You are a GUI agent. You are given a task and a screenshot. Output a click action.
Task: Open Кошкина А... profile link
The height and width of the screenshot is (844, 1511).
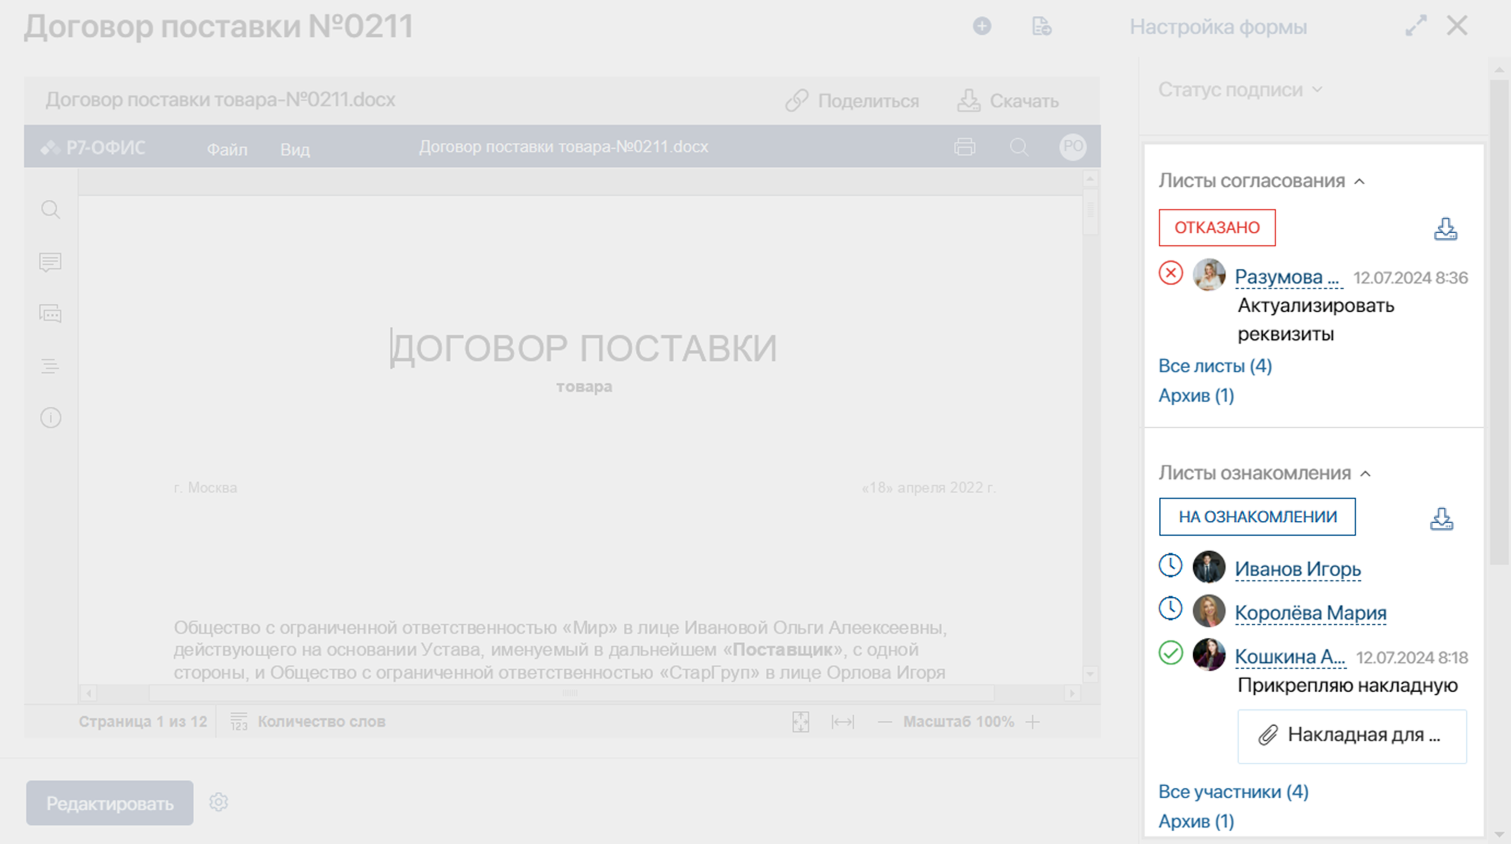1290,657
